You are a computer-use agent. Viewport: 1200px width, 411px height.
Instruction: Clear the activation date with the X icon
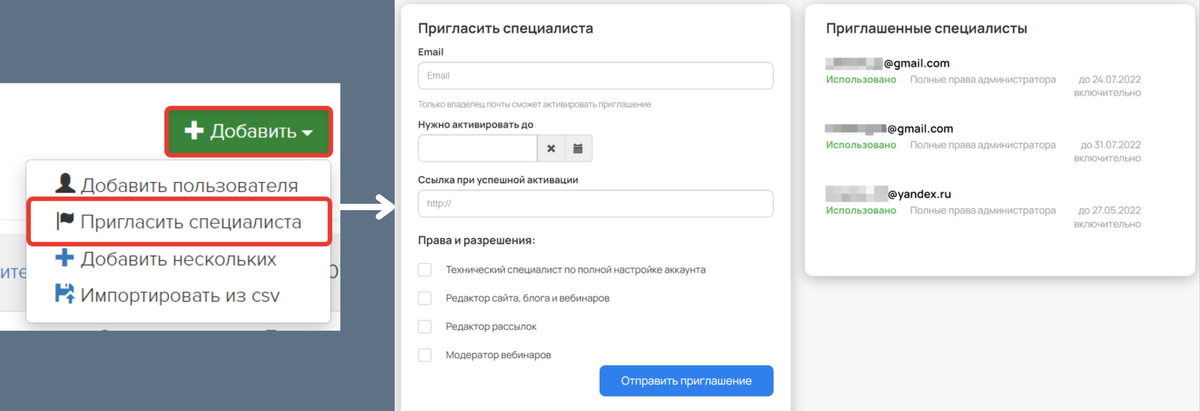(551, 148)
